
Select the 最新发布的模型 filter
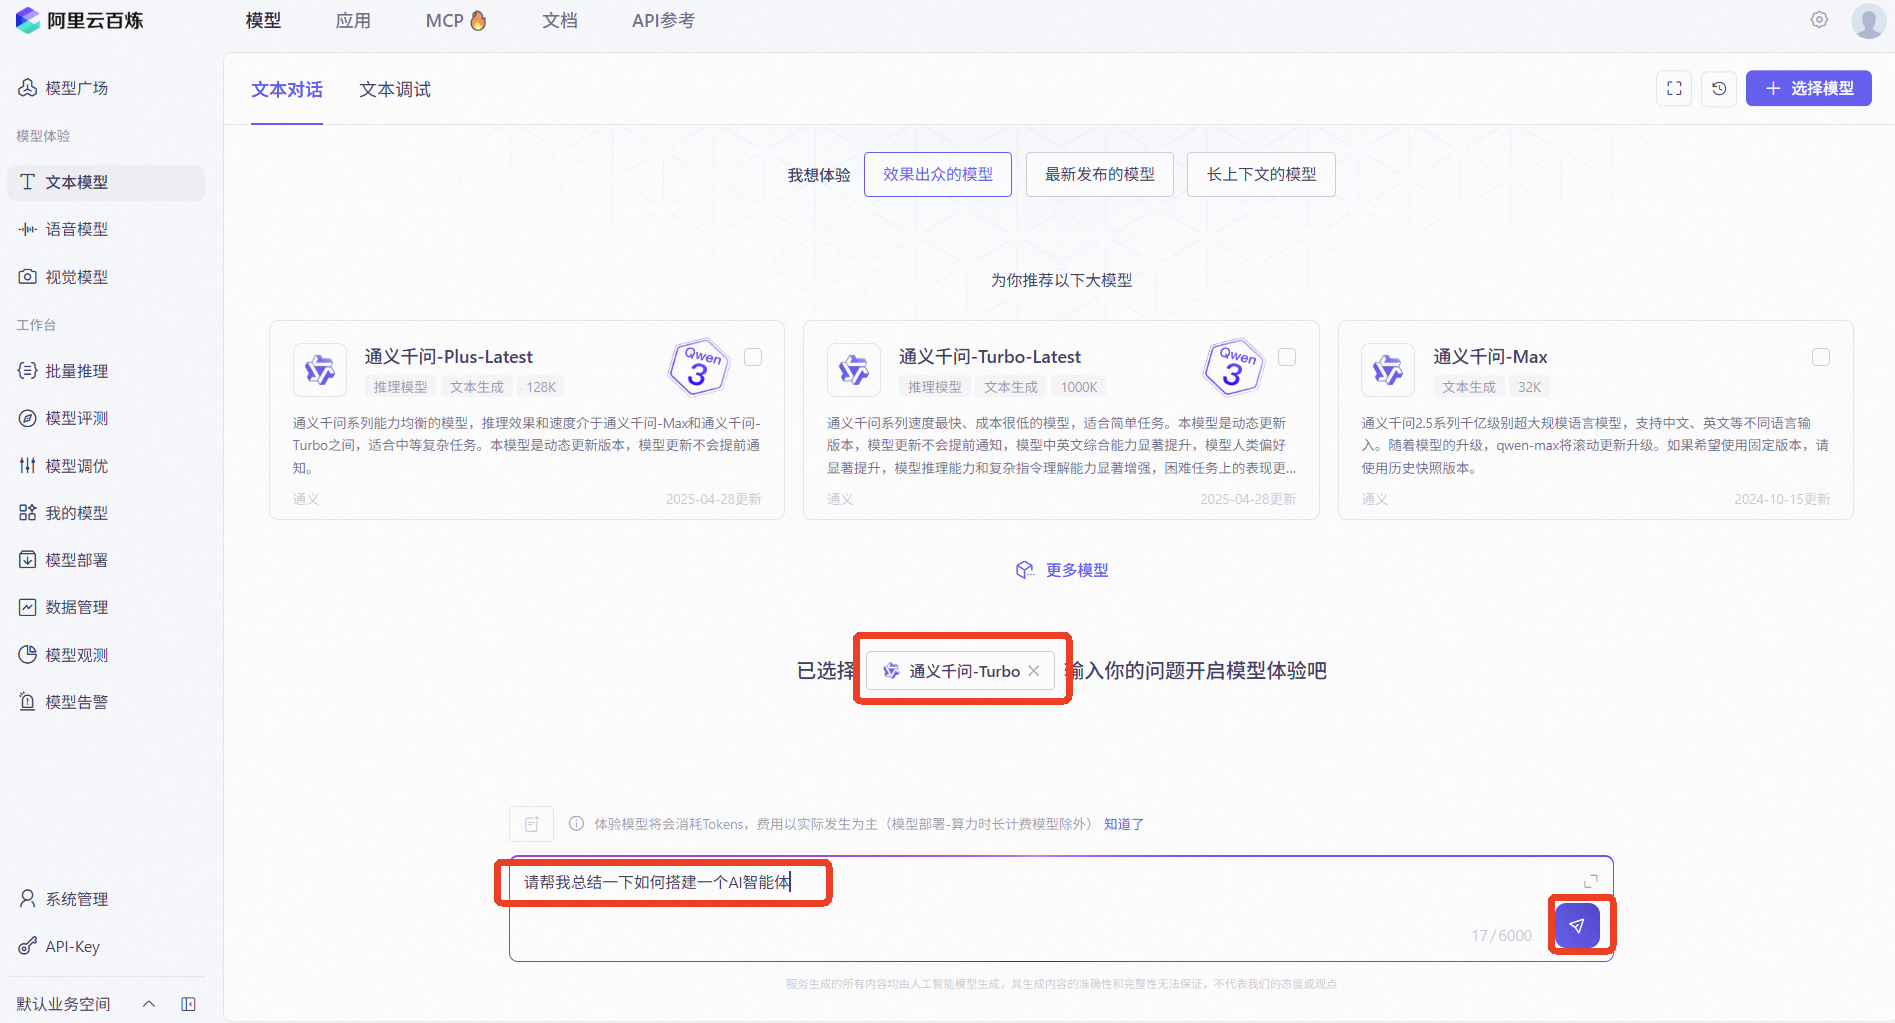tap(1100, 174)
